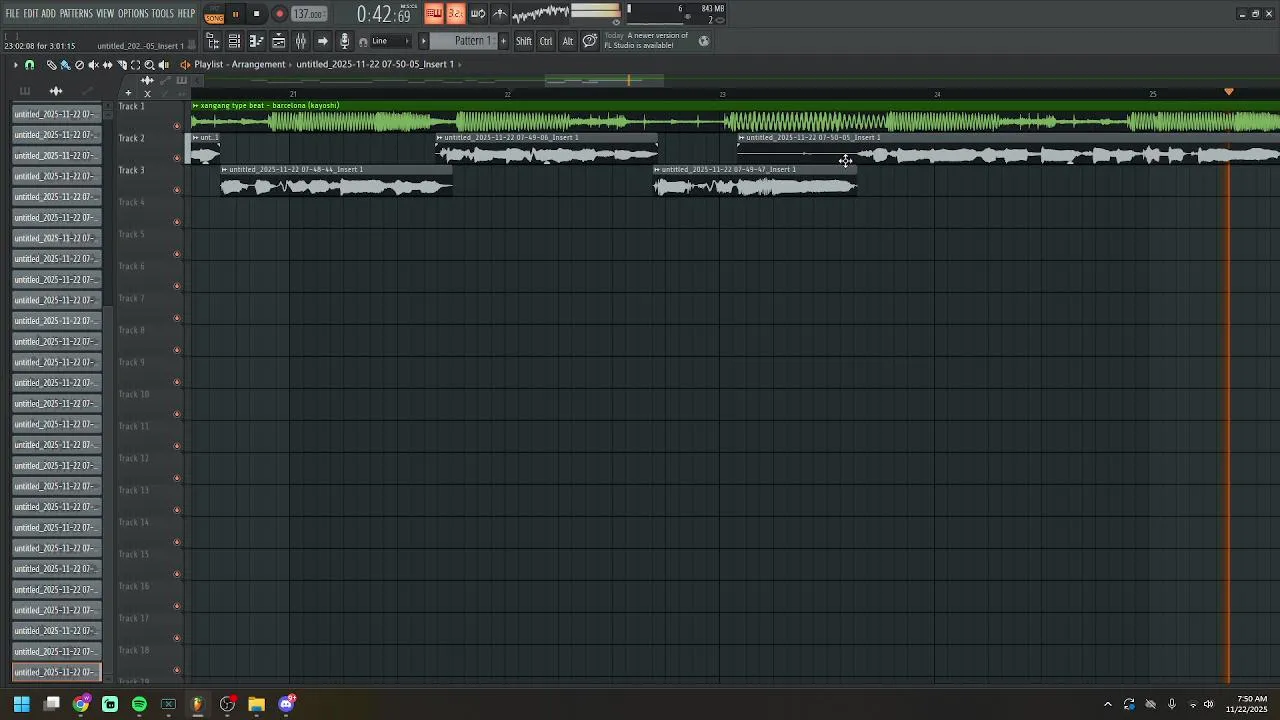The height and width of the screenshot is (720, 1280).
Task: Click the 137 tempo field
Action: (x=309, y=14)
